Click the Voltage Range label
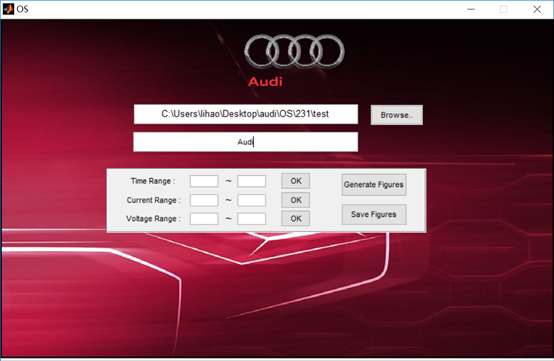Screen dimensions: 554x361 [153, 219]
